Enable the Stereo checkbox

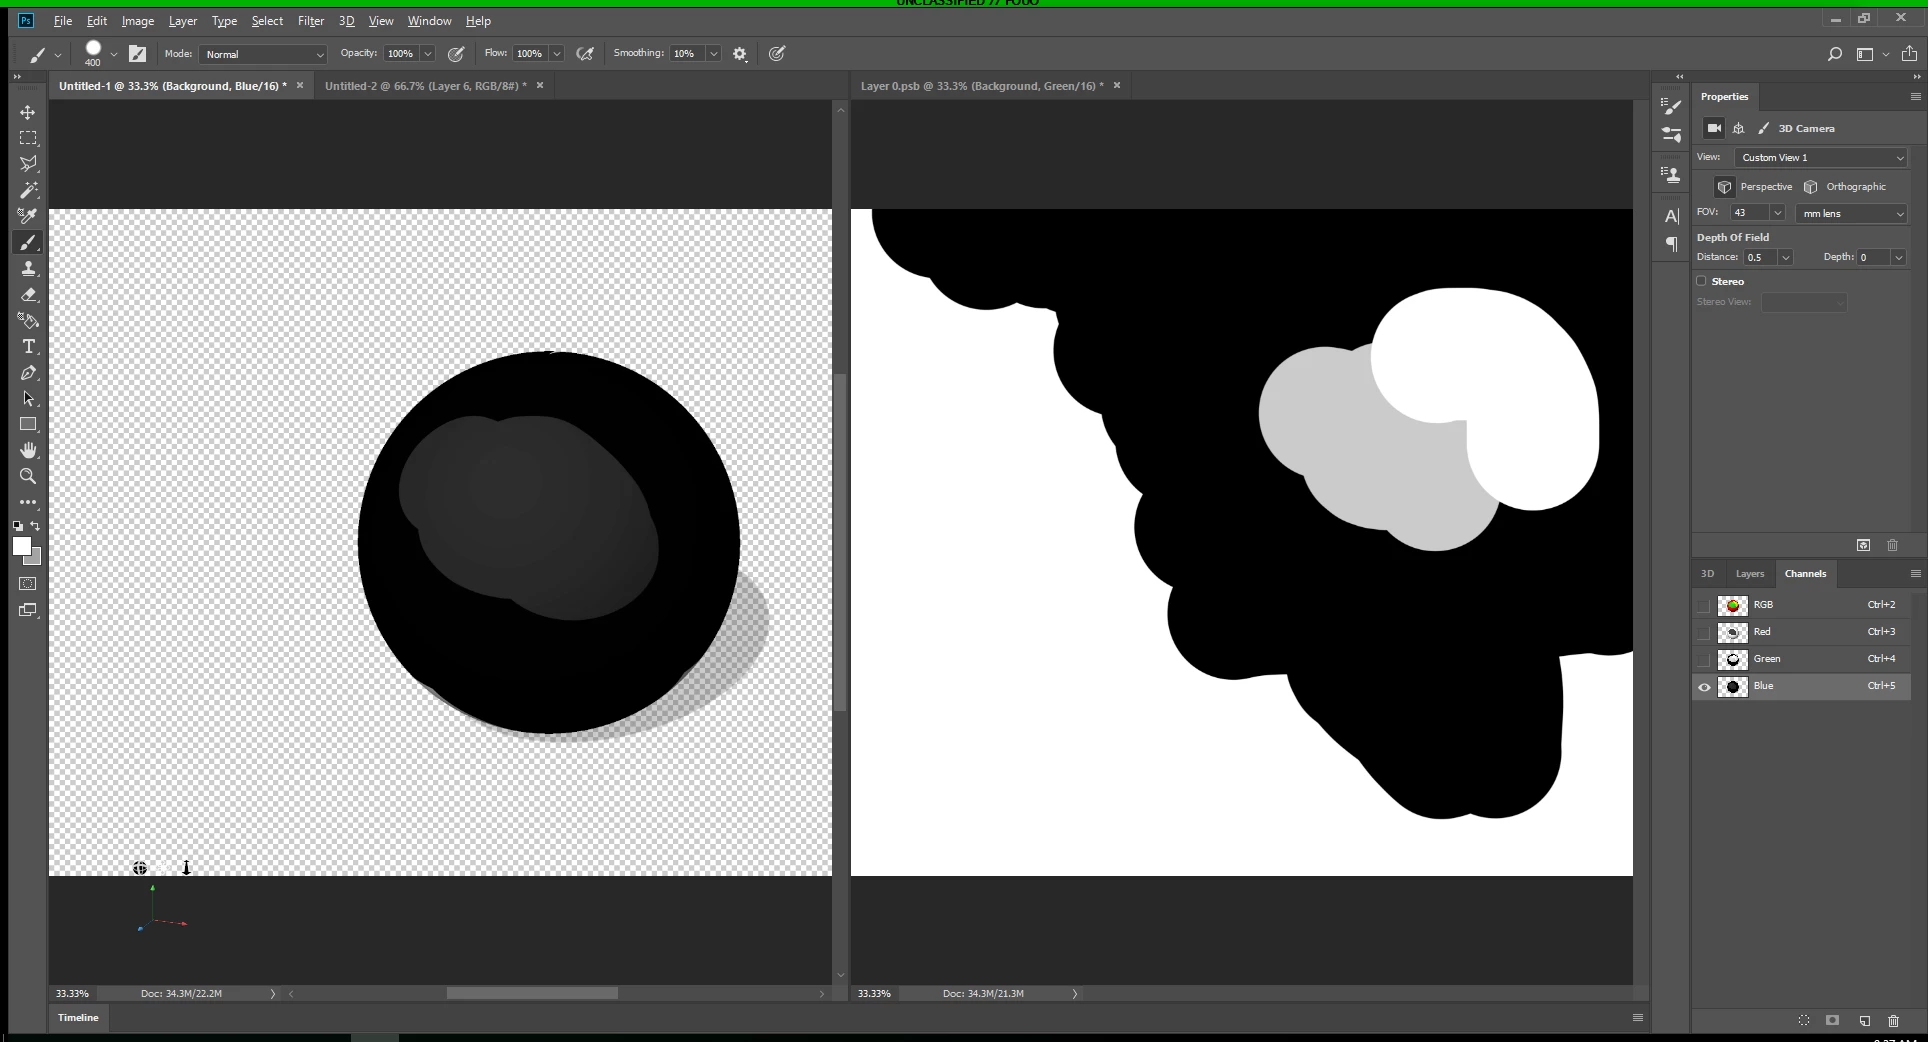[1701, 281]
